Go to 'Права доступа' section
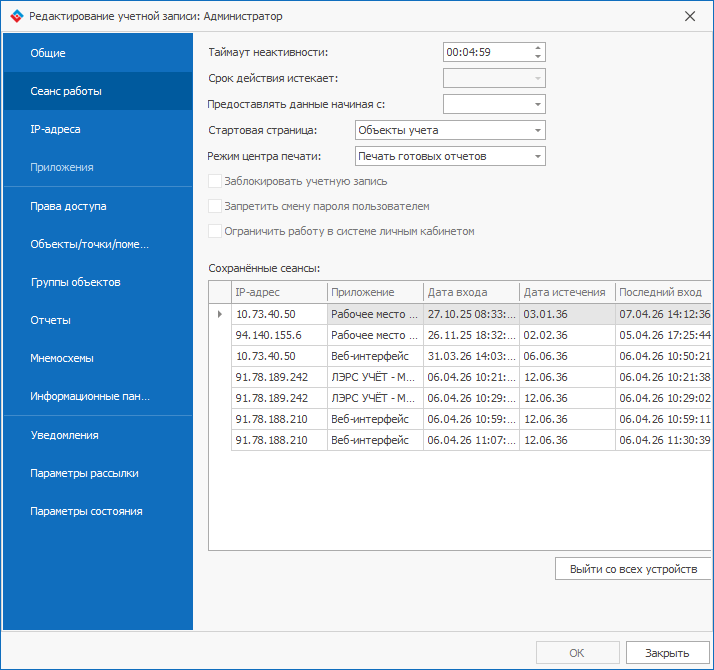Image resolution: width=714 pixels, height=670 pixels. click(68, 206)
